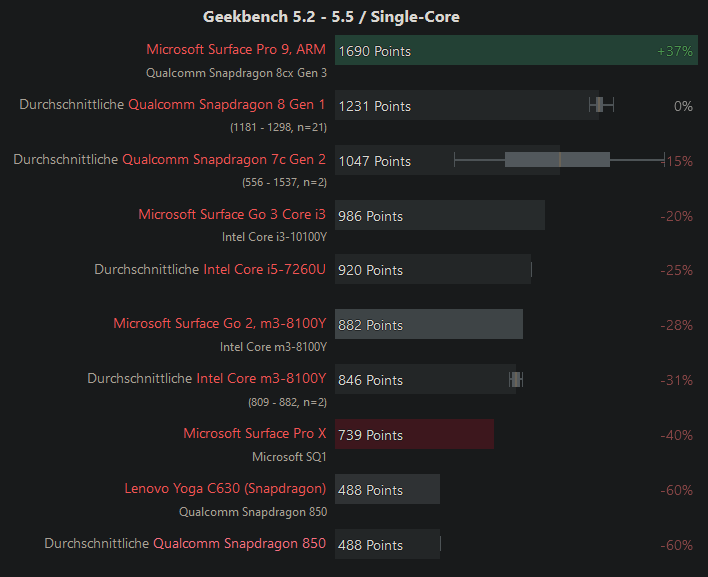Click the 0% value

[x=683, y=106]
